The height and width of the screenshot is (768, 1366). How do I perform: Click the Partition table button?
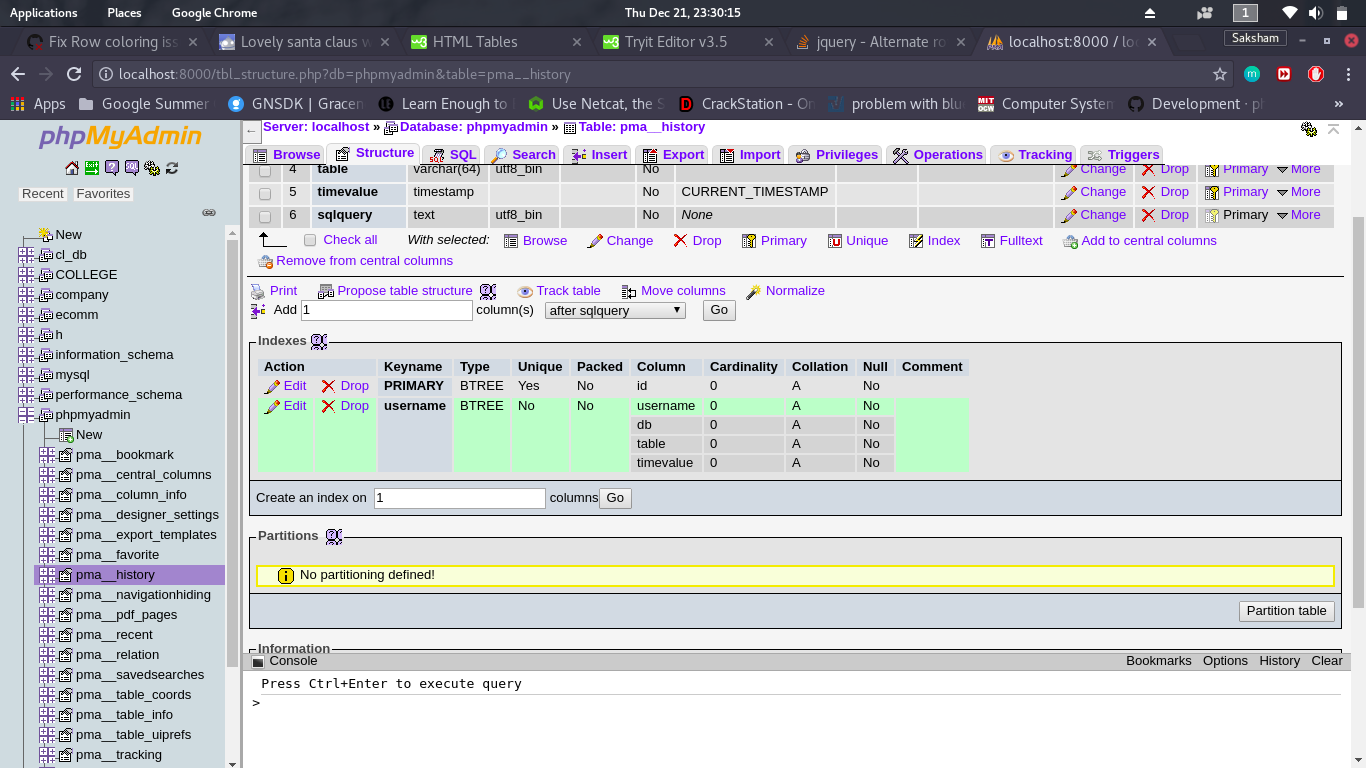(1286, 611)
